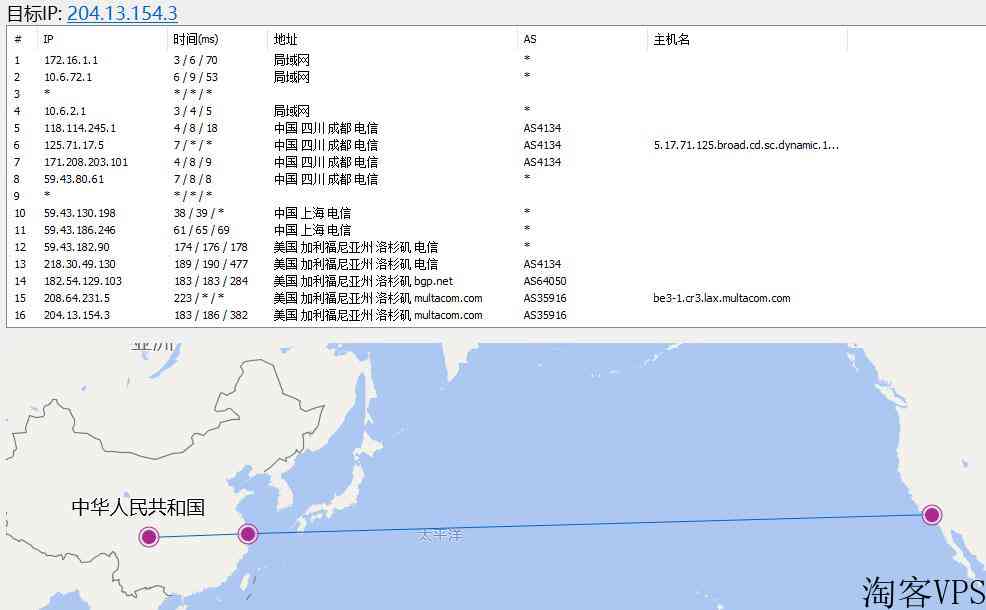Open the target IP link 204.13.154.3
Viewport: 986px width, 610px height.
coord(122,13)
